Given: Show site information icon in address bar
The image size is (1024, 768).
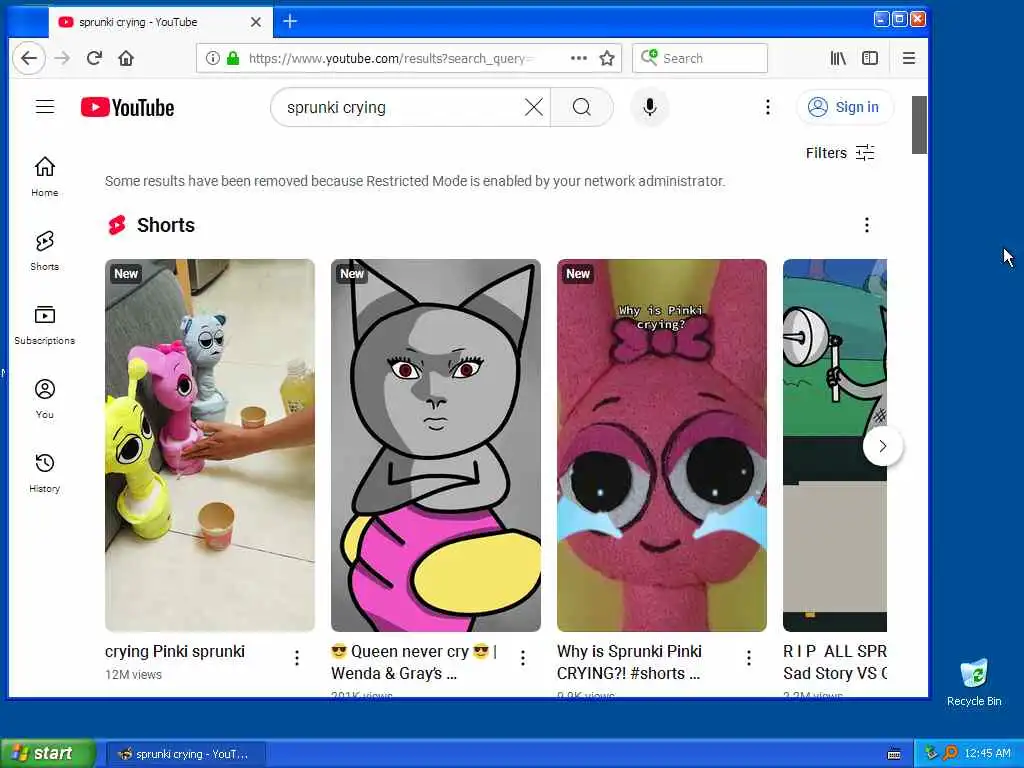Looking at the screenshot, I should 212,58.
